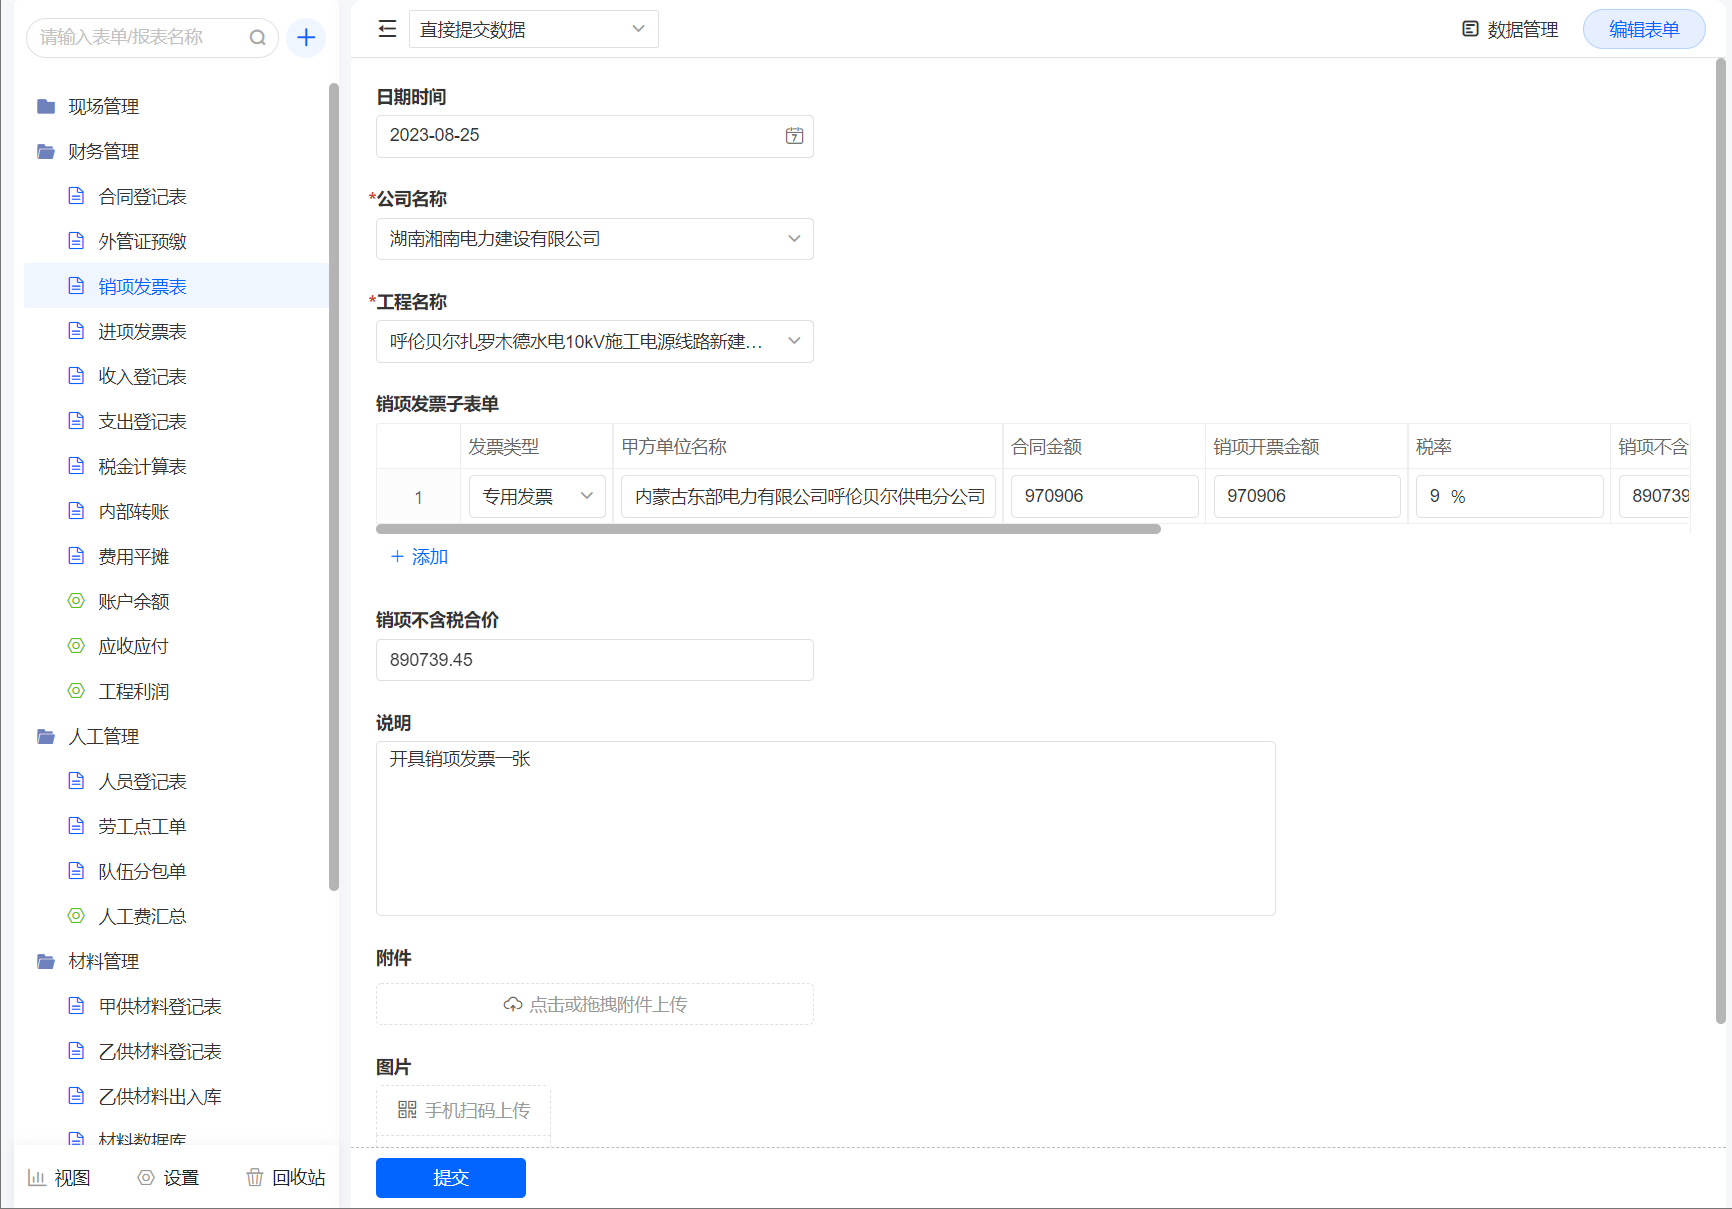Collapse the 财务管理 folder
This screenshot has height=1209, width=1732.
coord(102,151)
